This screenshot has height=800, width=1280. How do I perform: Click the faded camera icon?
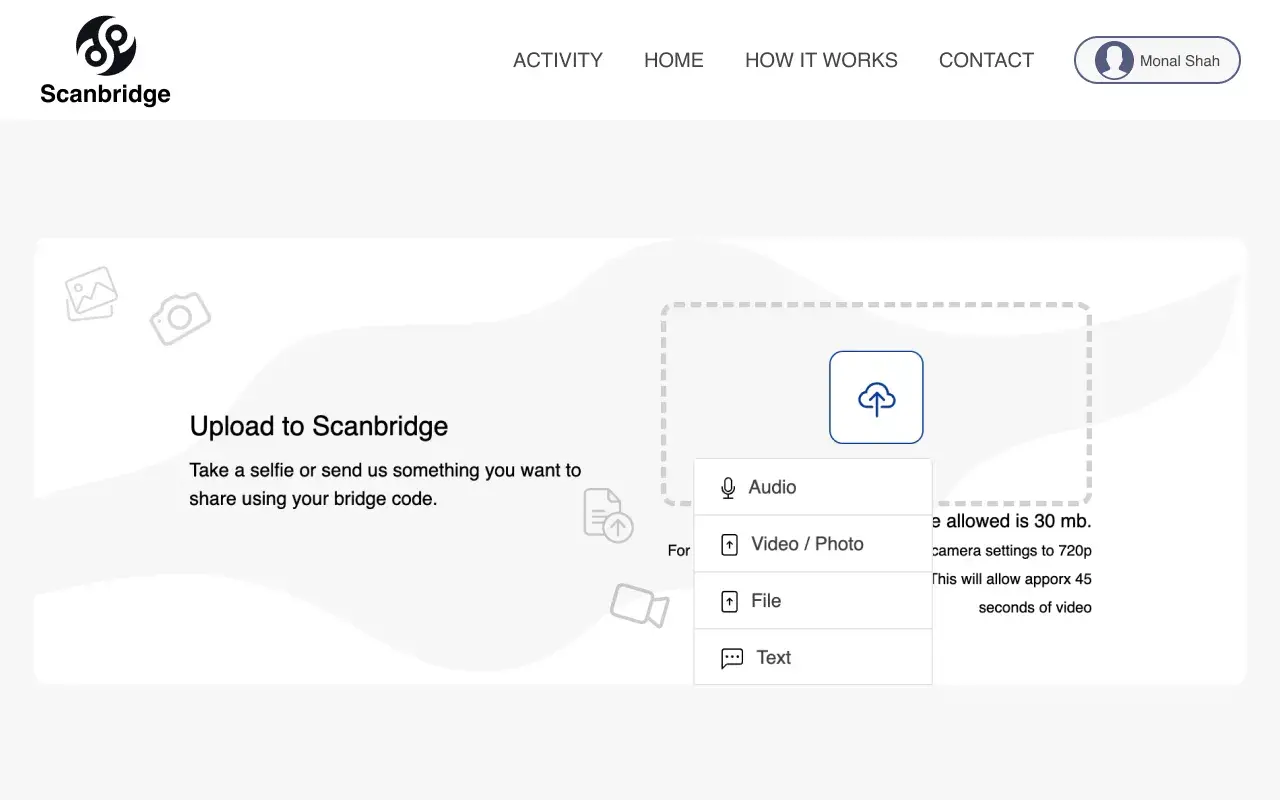[180, 318]
